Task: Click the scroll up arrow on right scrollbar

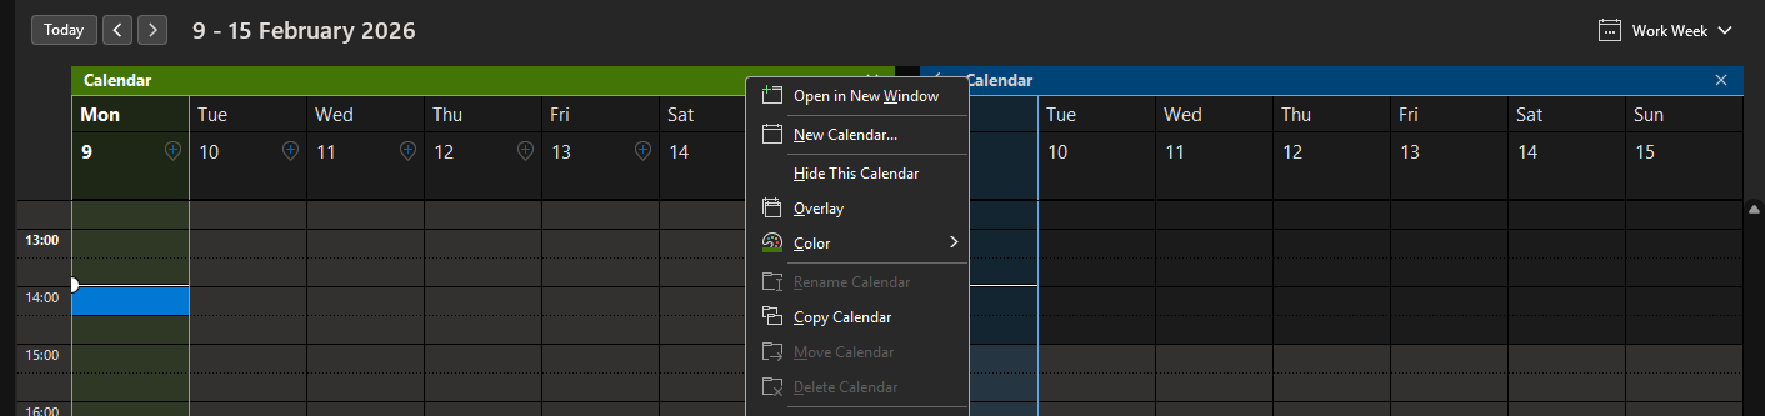Action: click(1754, 209)
